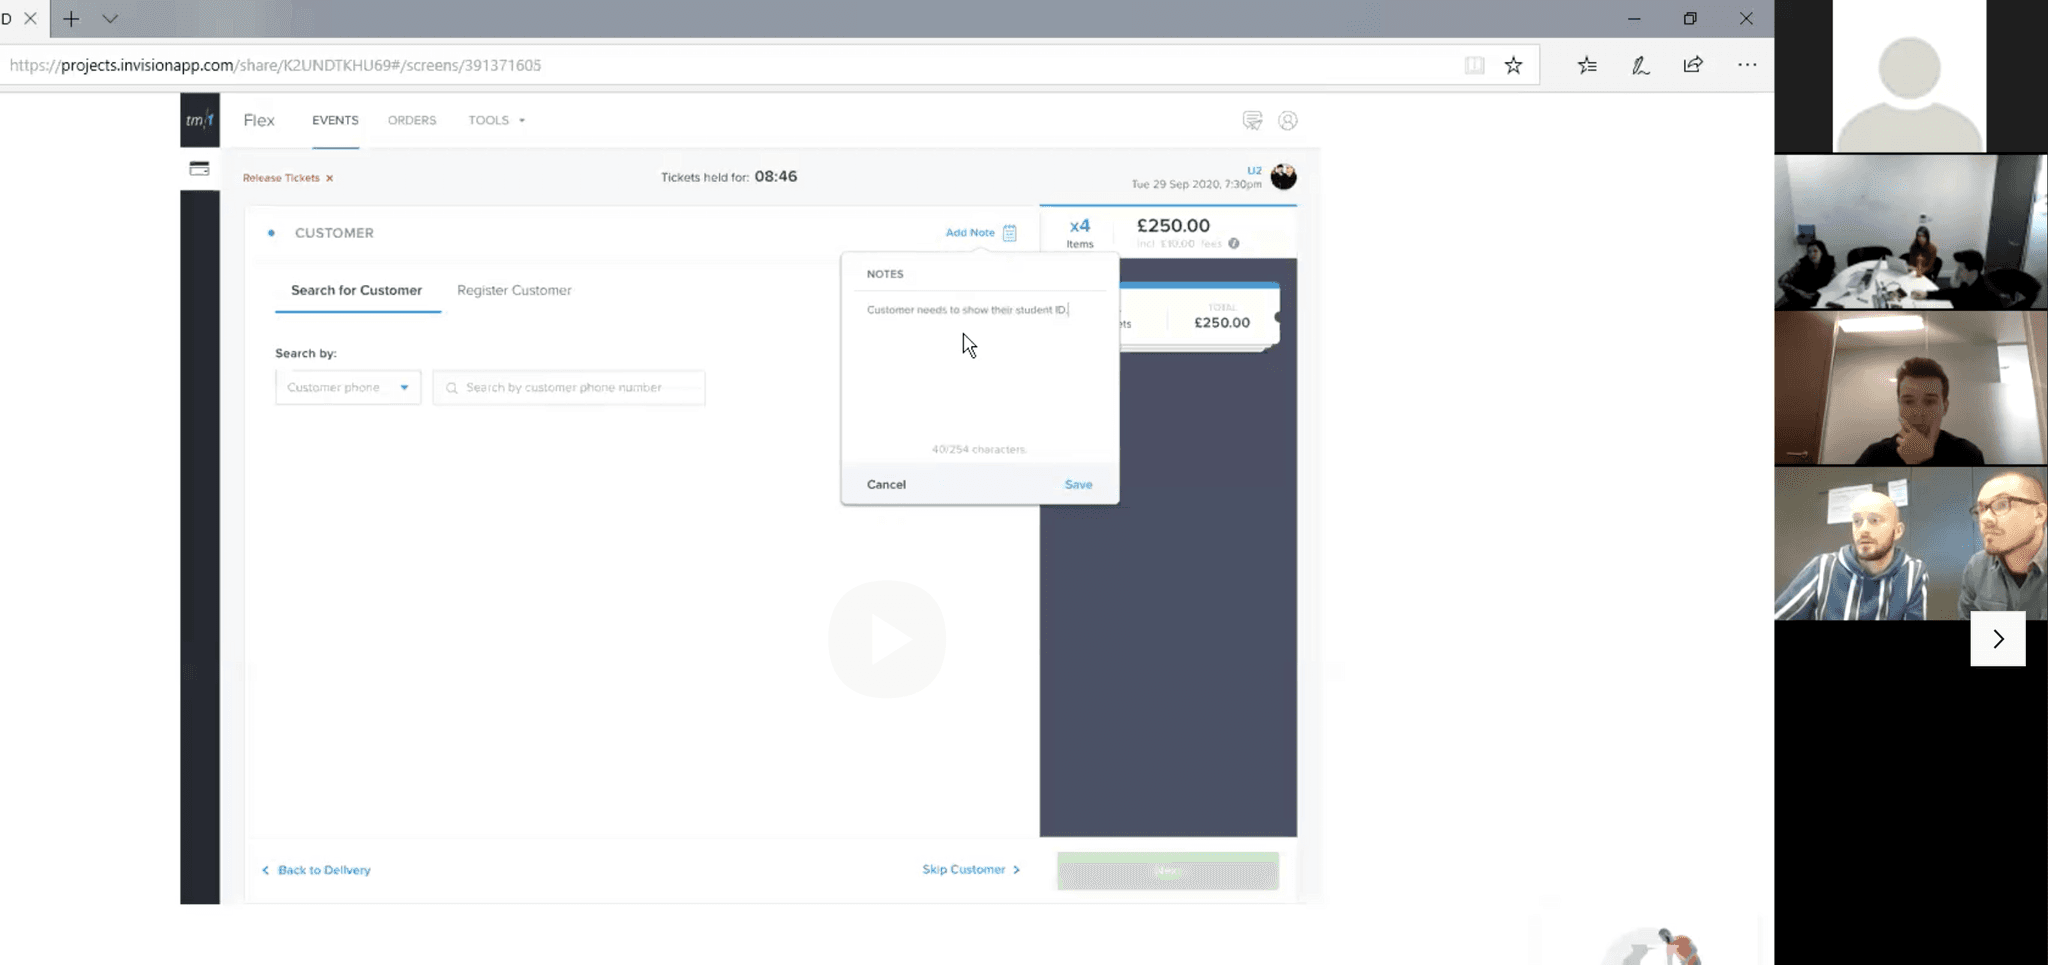Switch to the Register Customer tab
This screenshot has height=965, width=2048.
[514, 290]
